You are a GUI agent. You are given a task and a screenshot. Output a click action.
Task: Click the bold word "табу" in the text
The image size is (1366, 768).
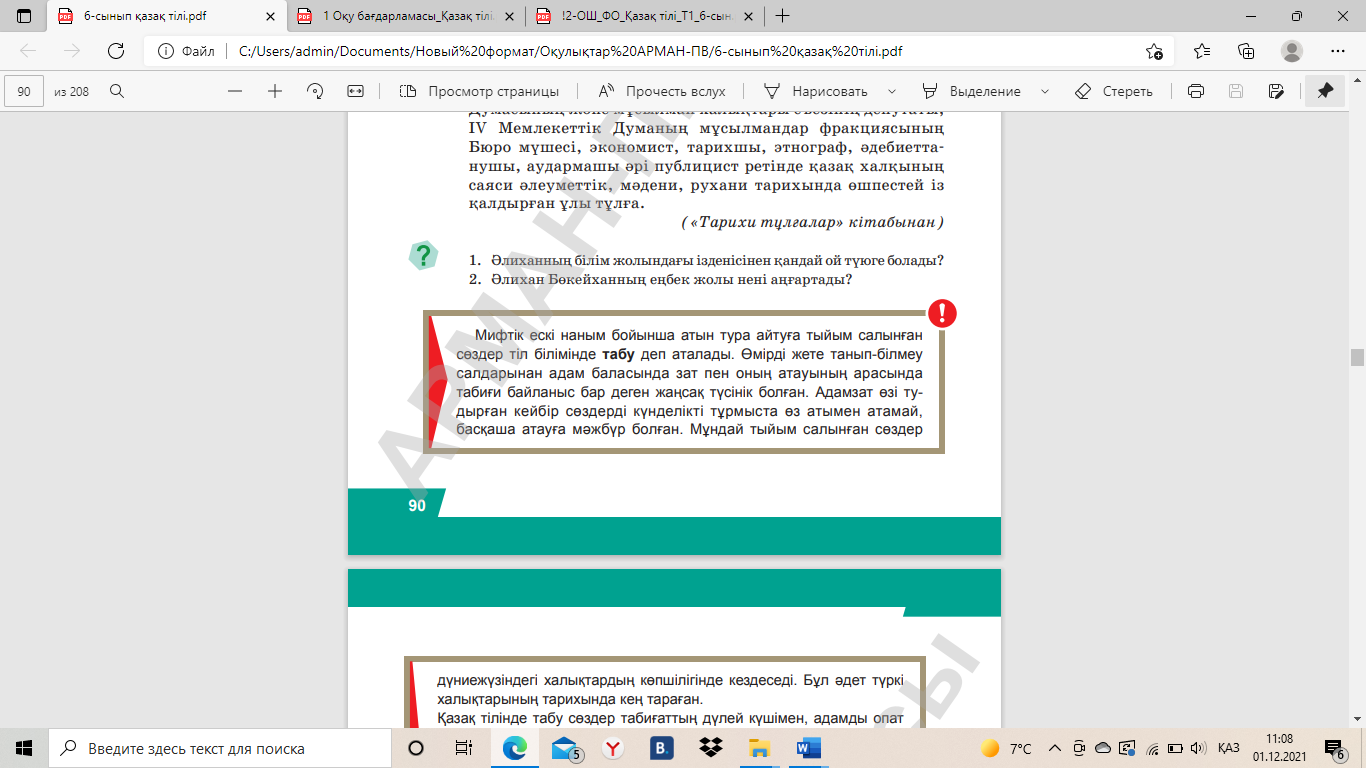click(619, 355)
